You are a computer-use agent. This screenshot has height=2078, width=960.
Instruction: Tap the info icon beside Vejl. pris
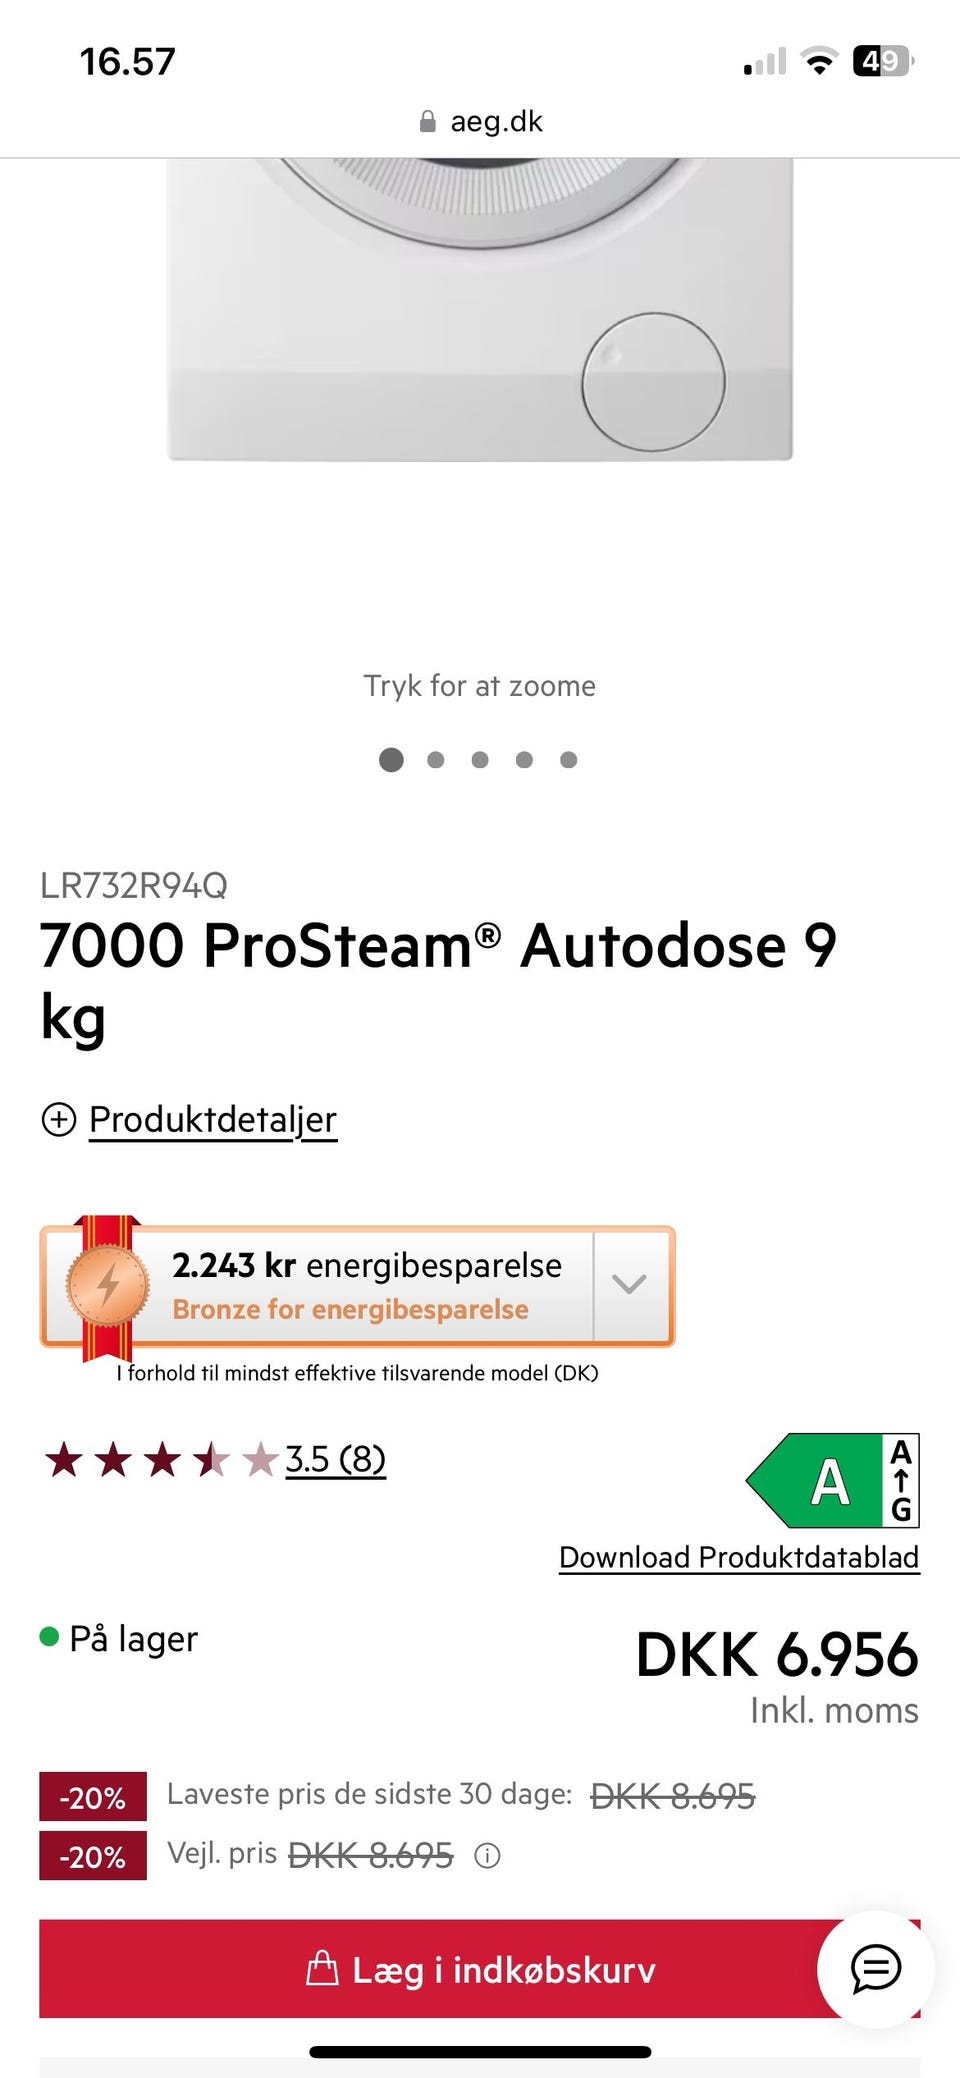pyautogui.click(x=487, y=1856)
